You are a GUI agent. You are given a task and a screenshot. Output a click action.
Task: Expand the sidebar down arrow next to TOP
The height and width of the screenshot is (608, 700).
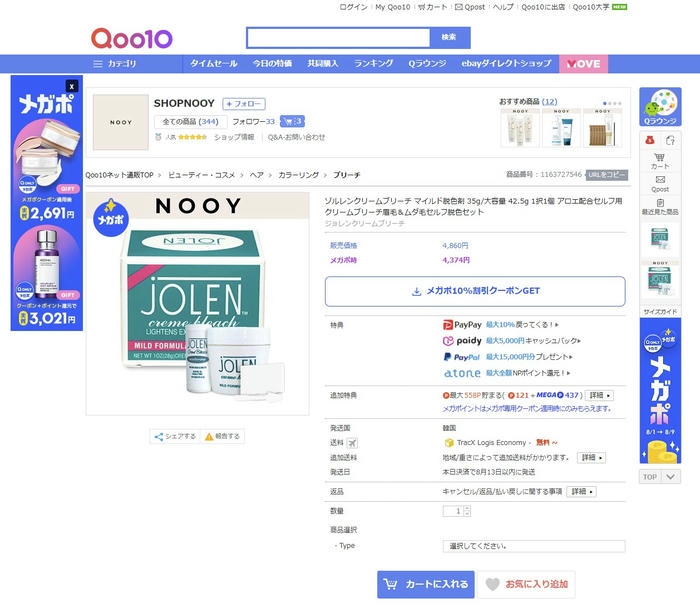(671, 477)
